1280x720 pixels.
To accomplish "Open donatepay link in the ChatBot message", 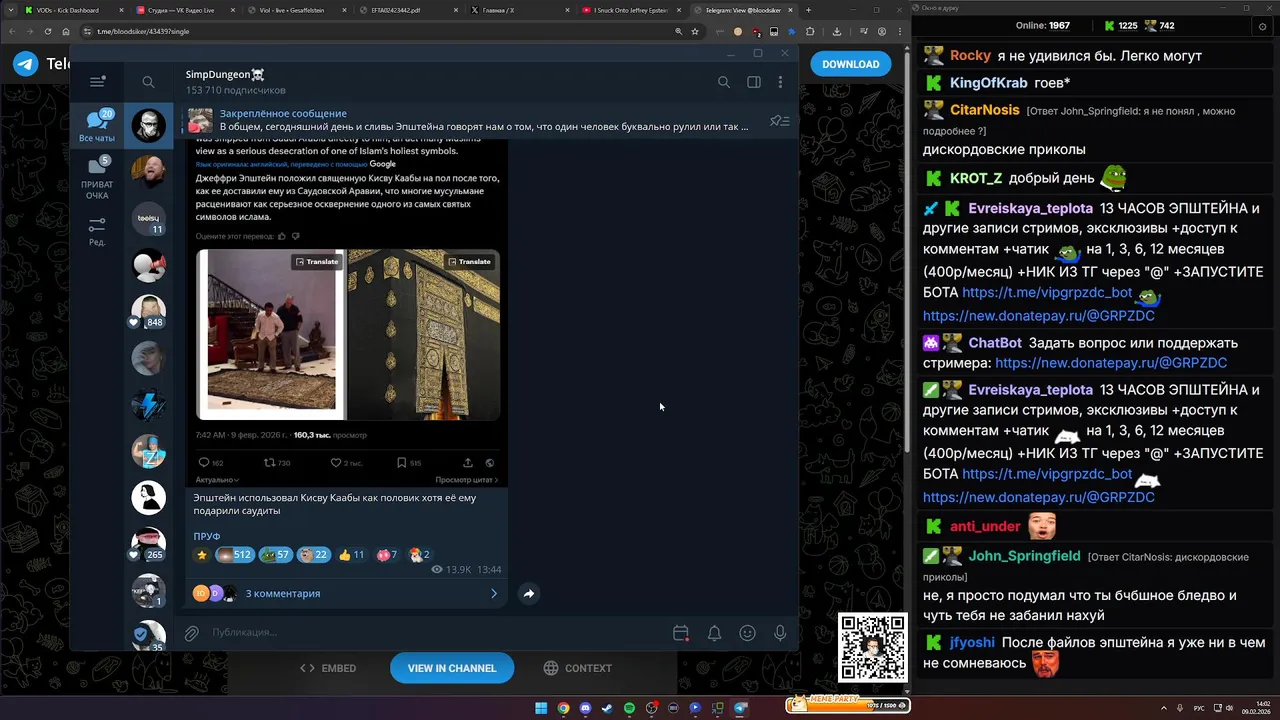I will click(x=1111, y=363).
